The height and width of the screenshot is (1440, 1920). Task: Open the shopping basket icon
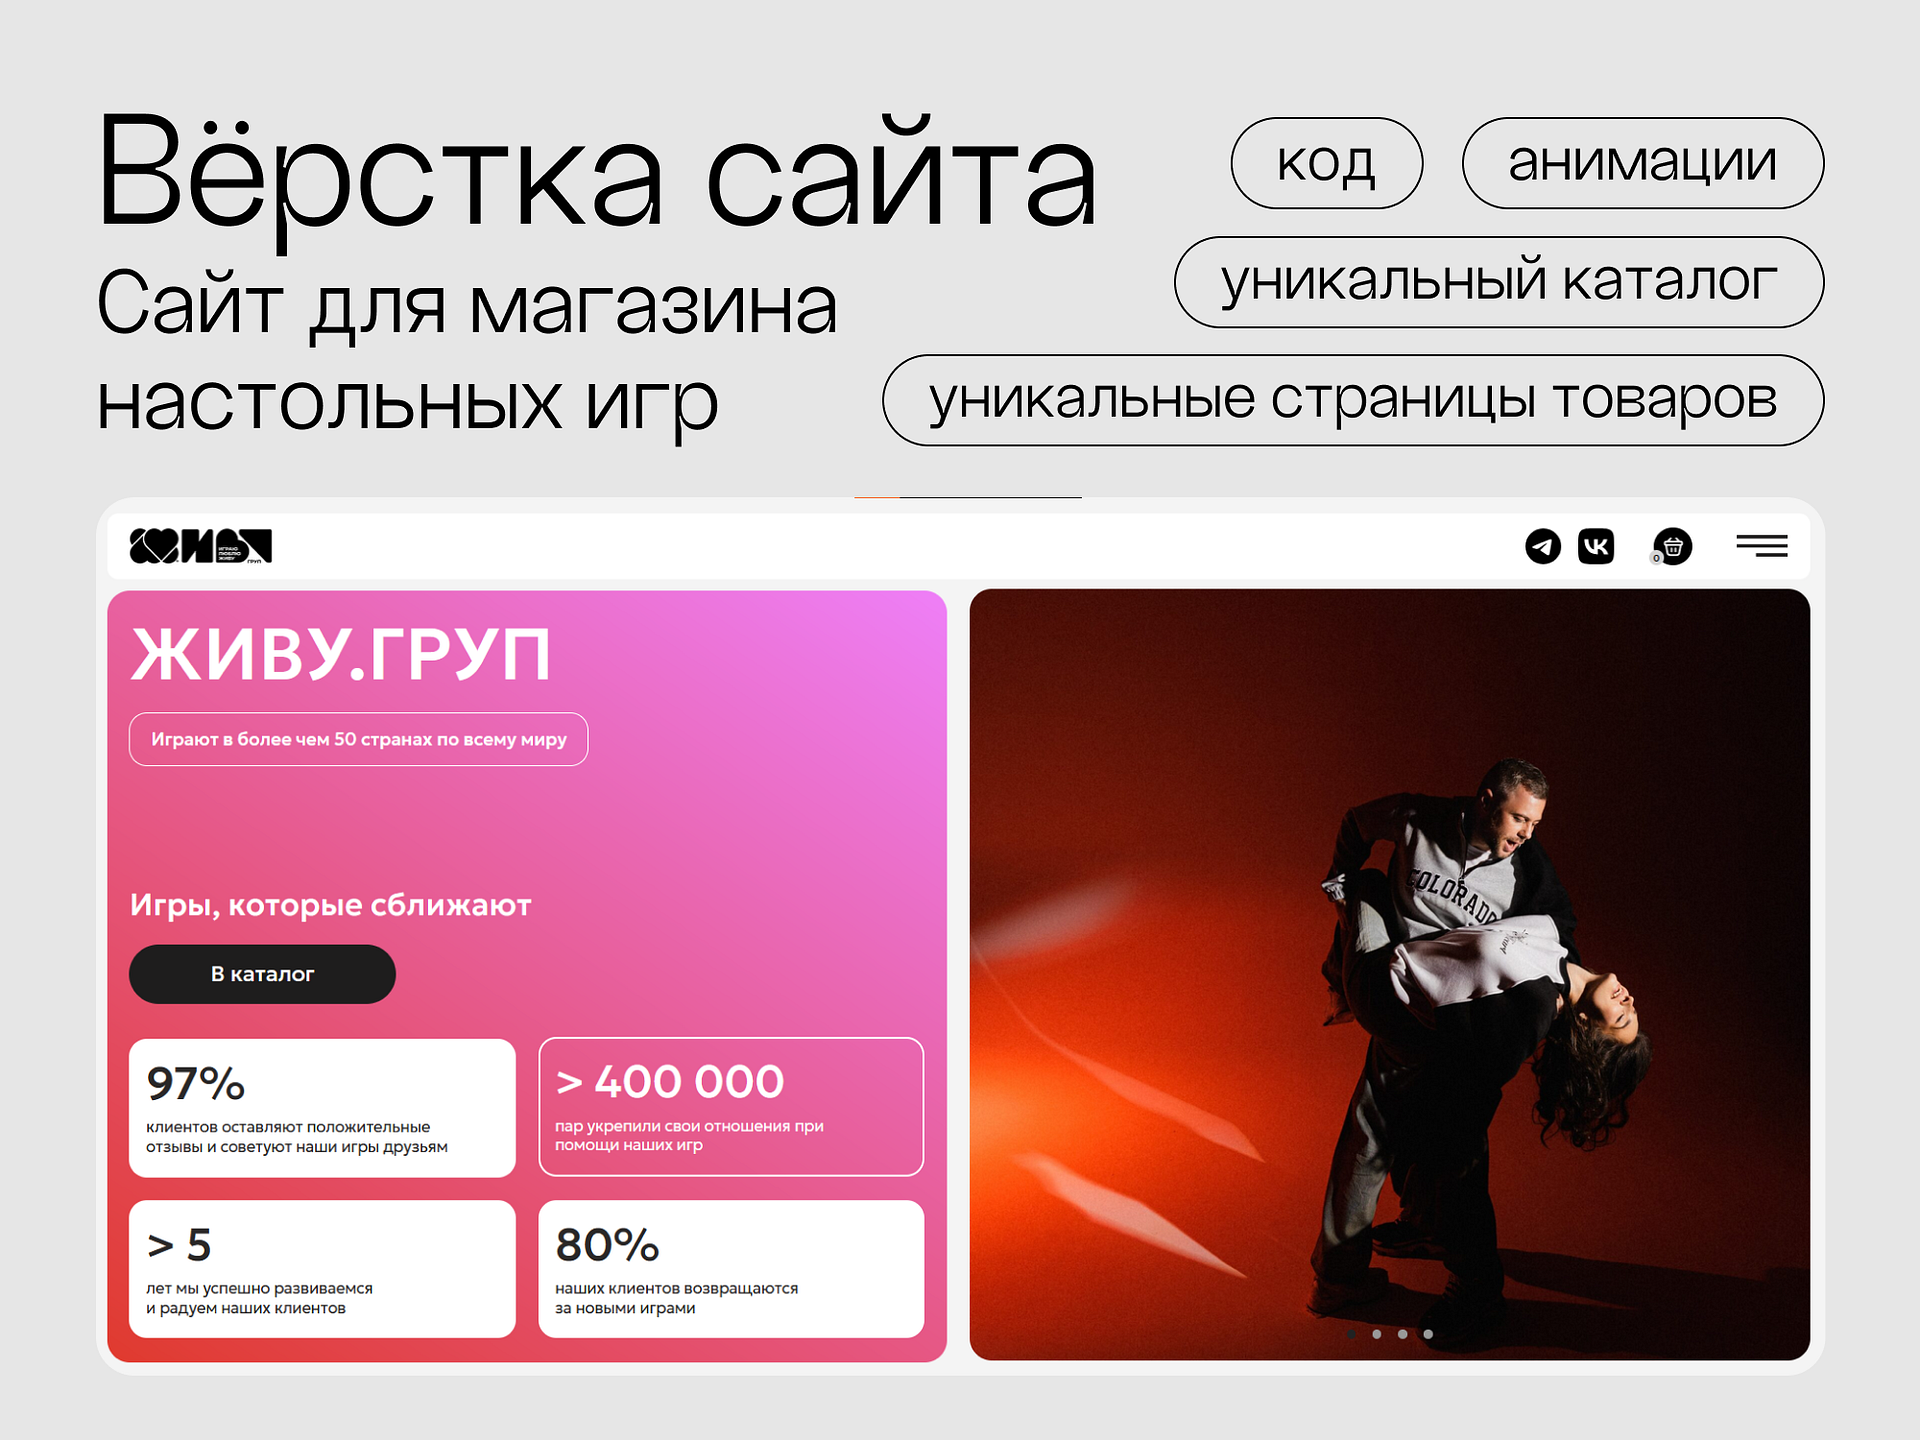click(1673, 546)
